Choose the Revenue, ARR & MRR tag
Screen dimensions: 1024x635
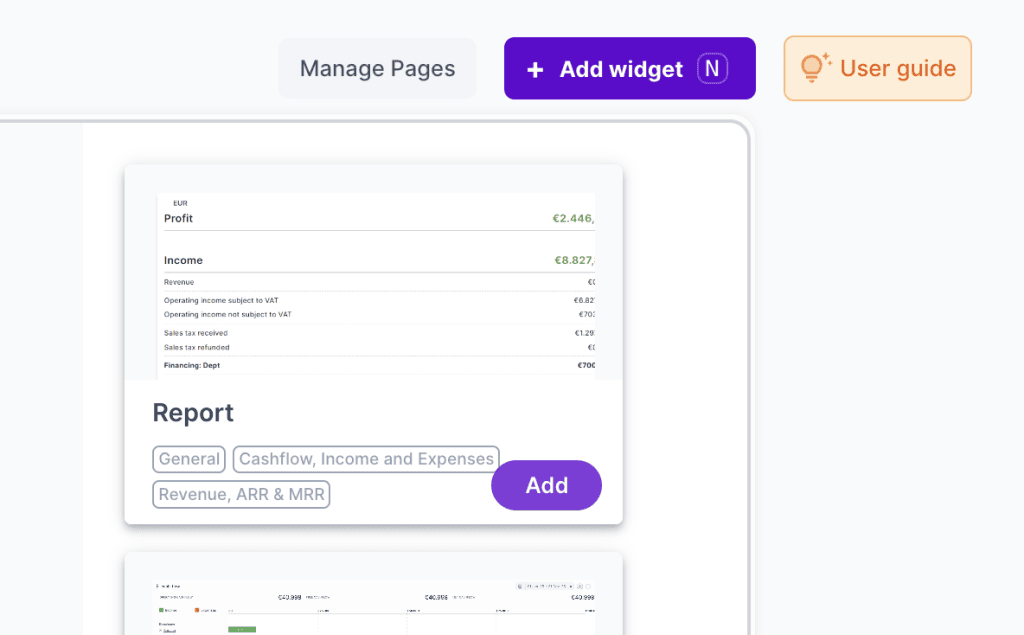click(x=242, y=494)
